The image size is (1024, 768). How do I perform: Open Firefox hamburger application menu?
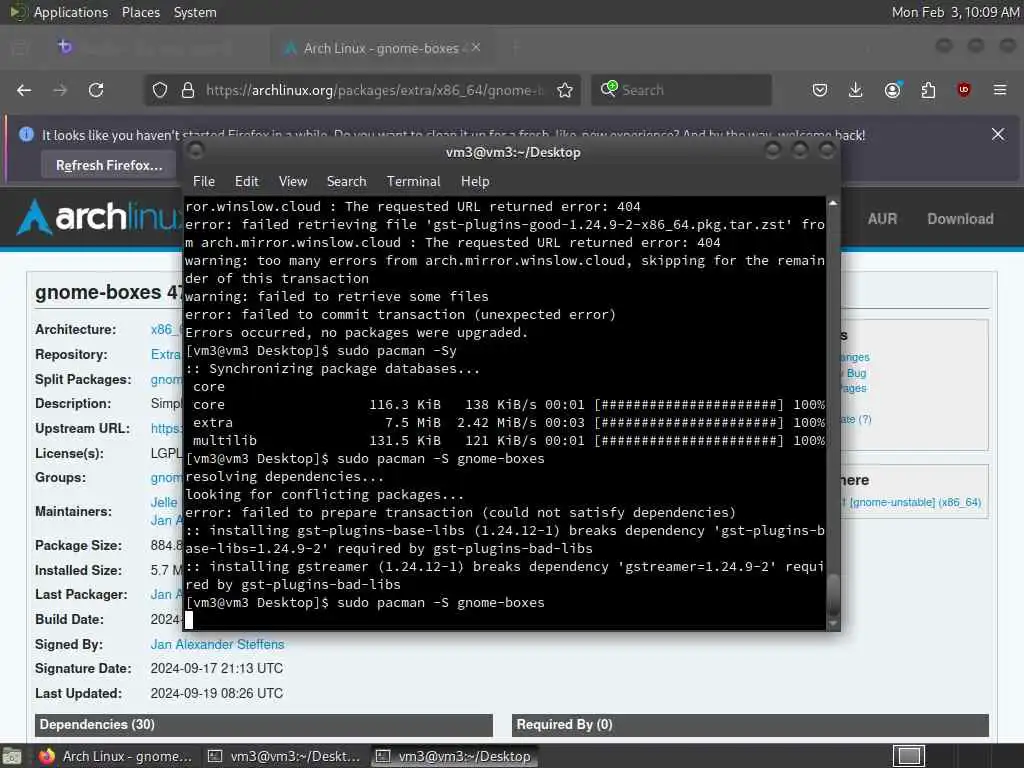click(1000, 90)
